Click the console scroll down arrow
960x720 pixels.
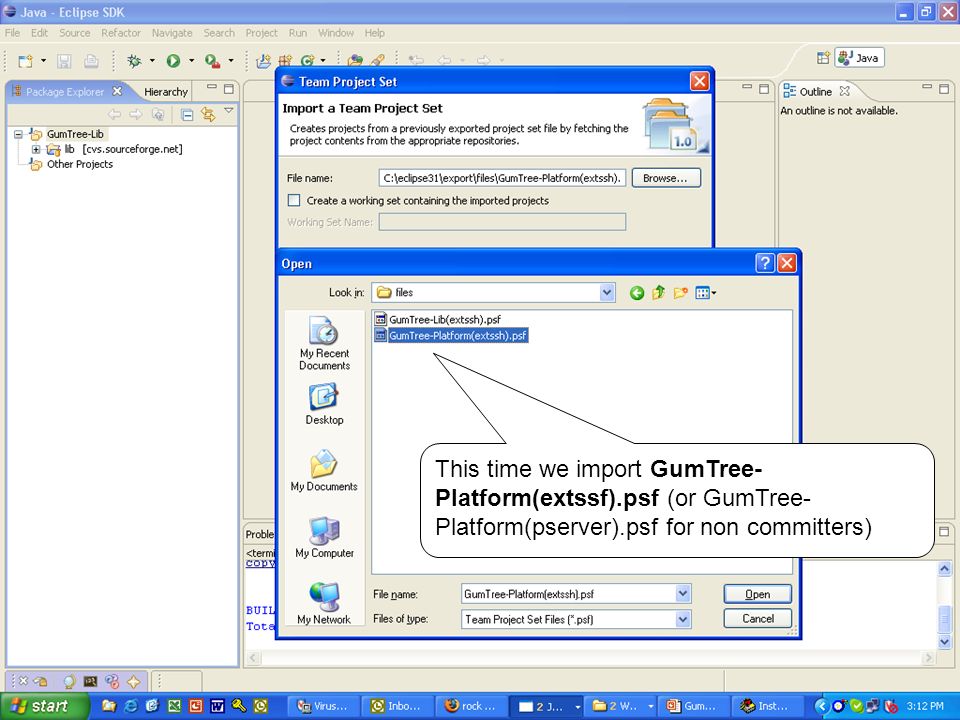click(944, 641)
